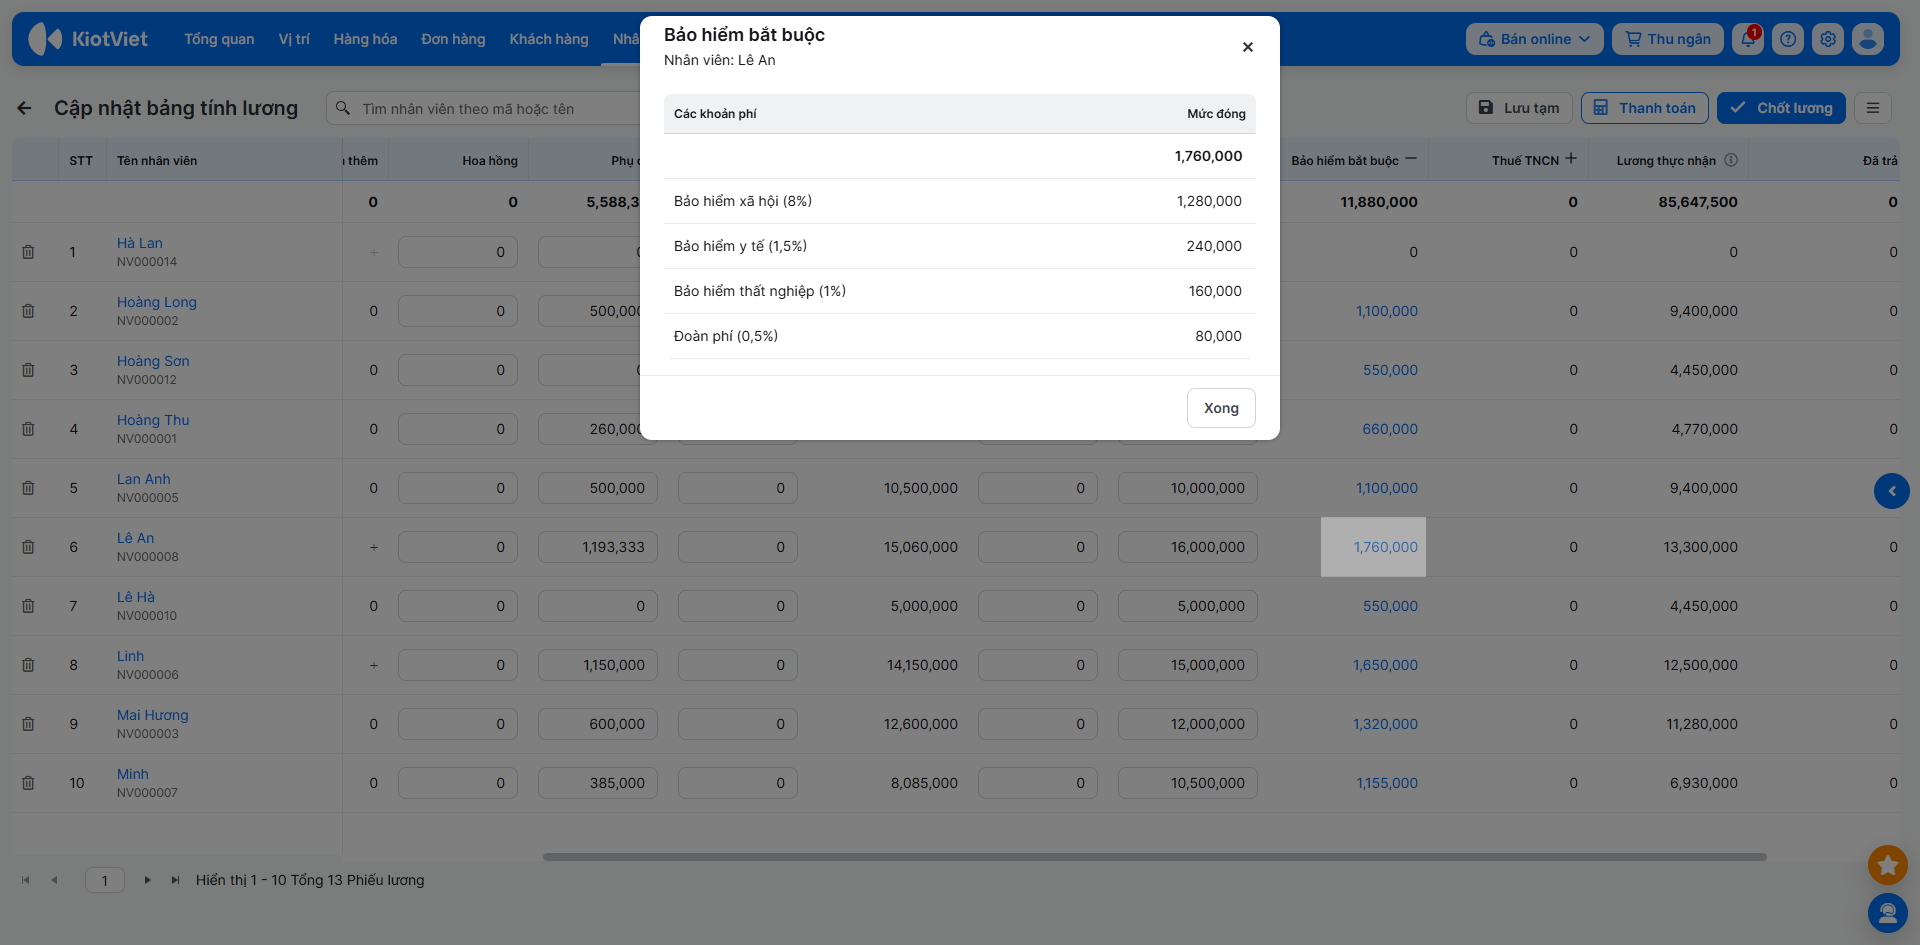This screenshot has width=1920, height=945.
Task: Expand the Thuế TNCN column plus
Action: click(1571, 159)
